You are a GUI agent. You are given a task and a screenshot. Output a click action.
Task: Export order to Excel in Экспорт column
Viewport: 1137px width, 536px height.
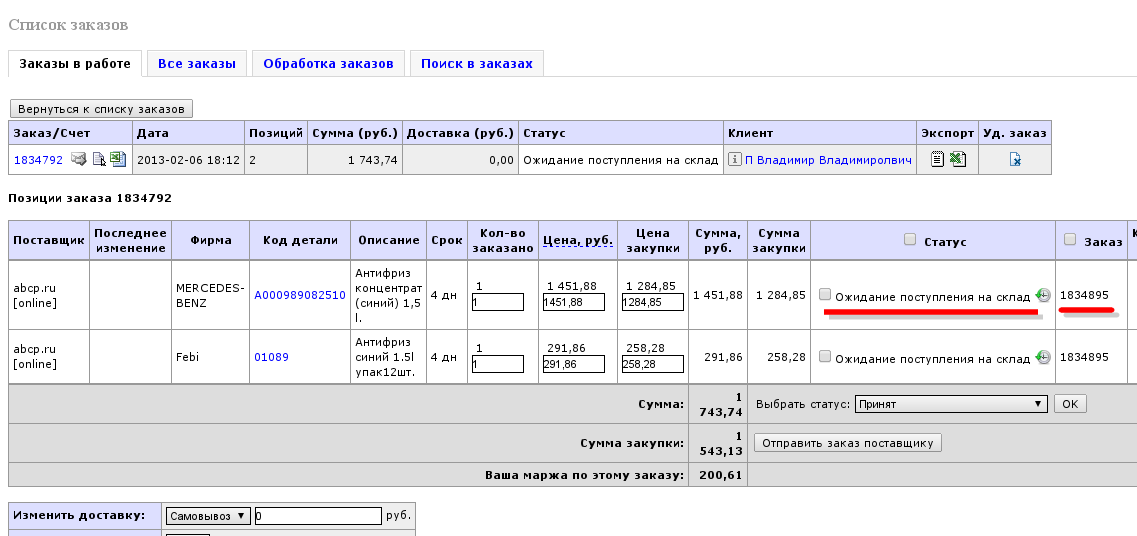[x=957, y=159]
